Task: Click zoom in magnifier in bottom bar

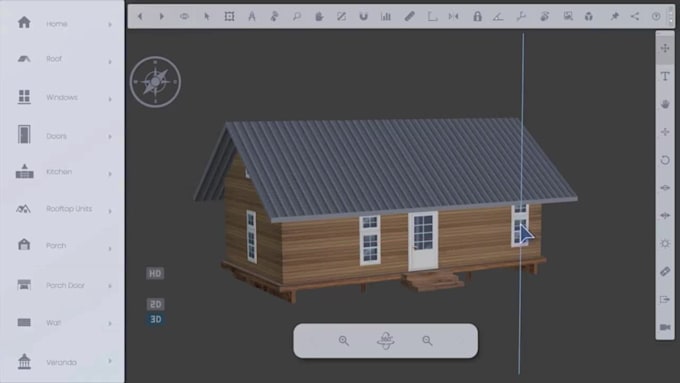Action: pos(343,341)
